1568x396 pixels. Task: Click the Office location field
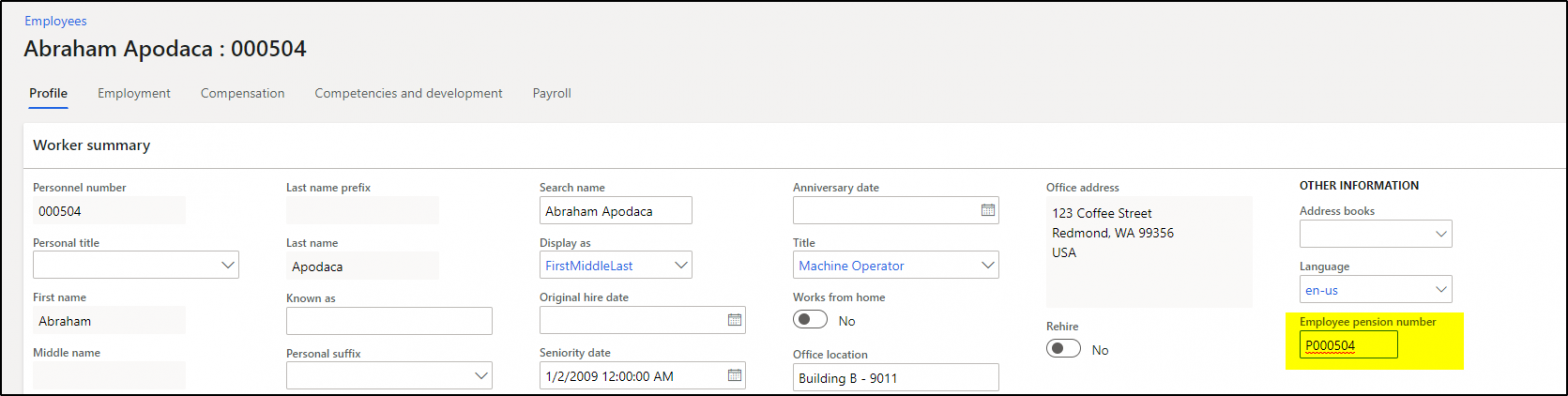(x=896, y=377)
